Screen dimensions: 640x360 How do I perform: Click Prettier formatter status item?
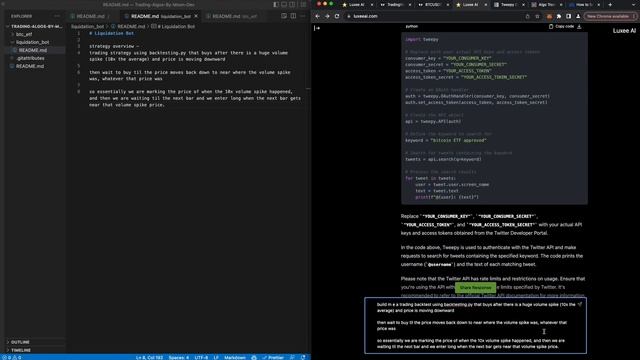tap(273, 358)
